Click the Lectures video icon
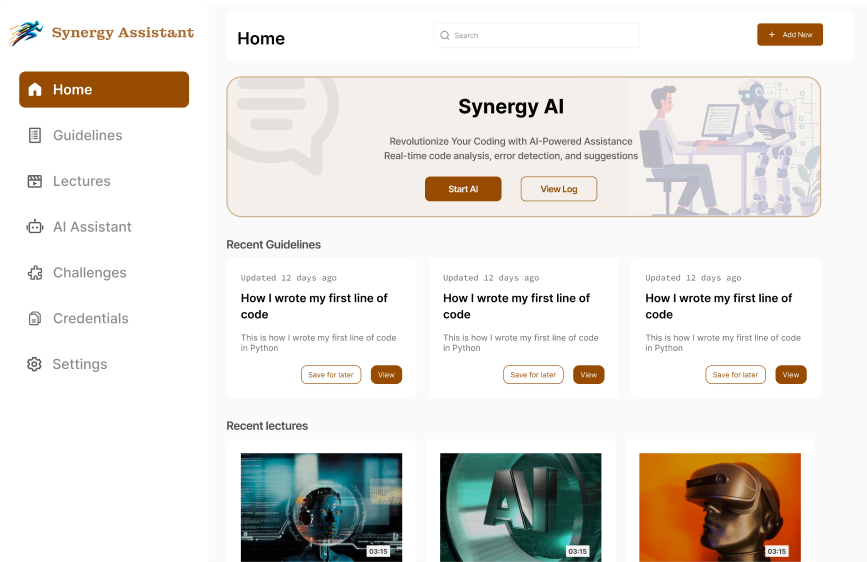Screen dimensions: 867x562 click(x=35, y=181)
